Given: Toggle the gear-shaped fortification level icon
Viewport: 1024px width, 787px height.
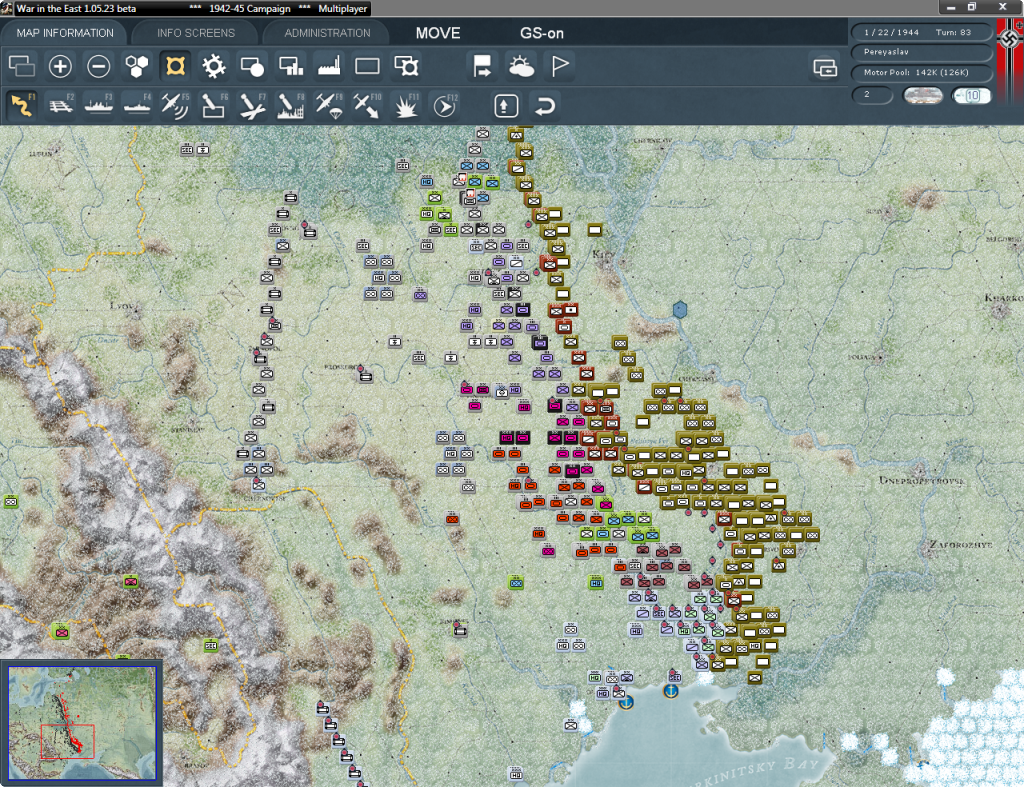Looking at the screenshot, I should click(214, 66).
